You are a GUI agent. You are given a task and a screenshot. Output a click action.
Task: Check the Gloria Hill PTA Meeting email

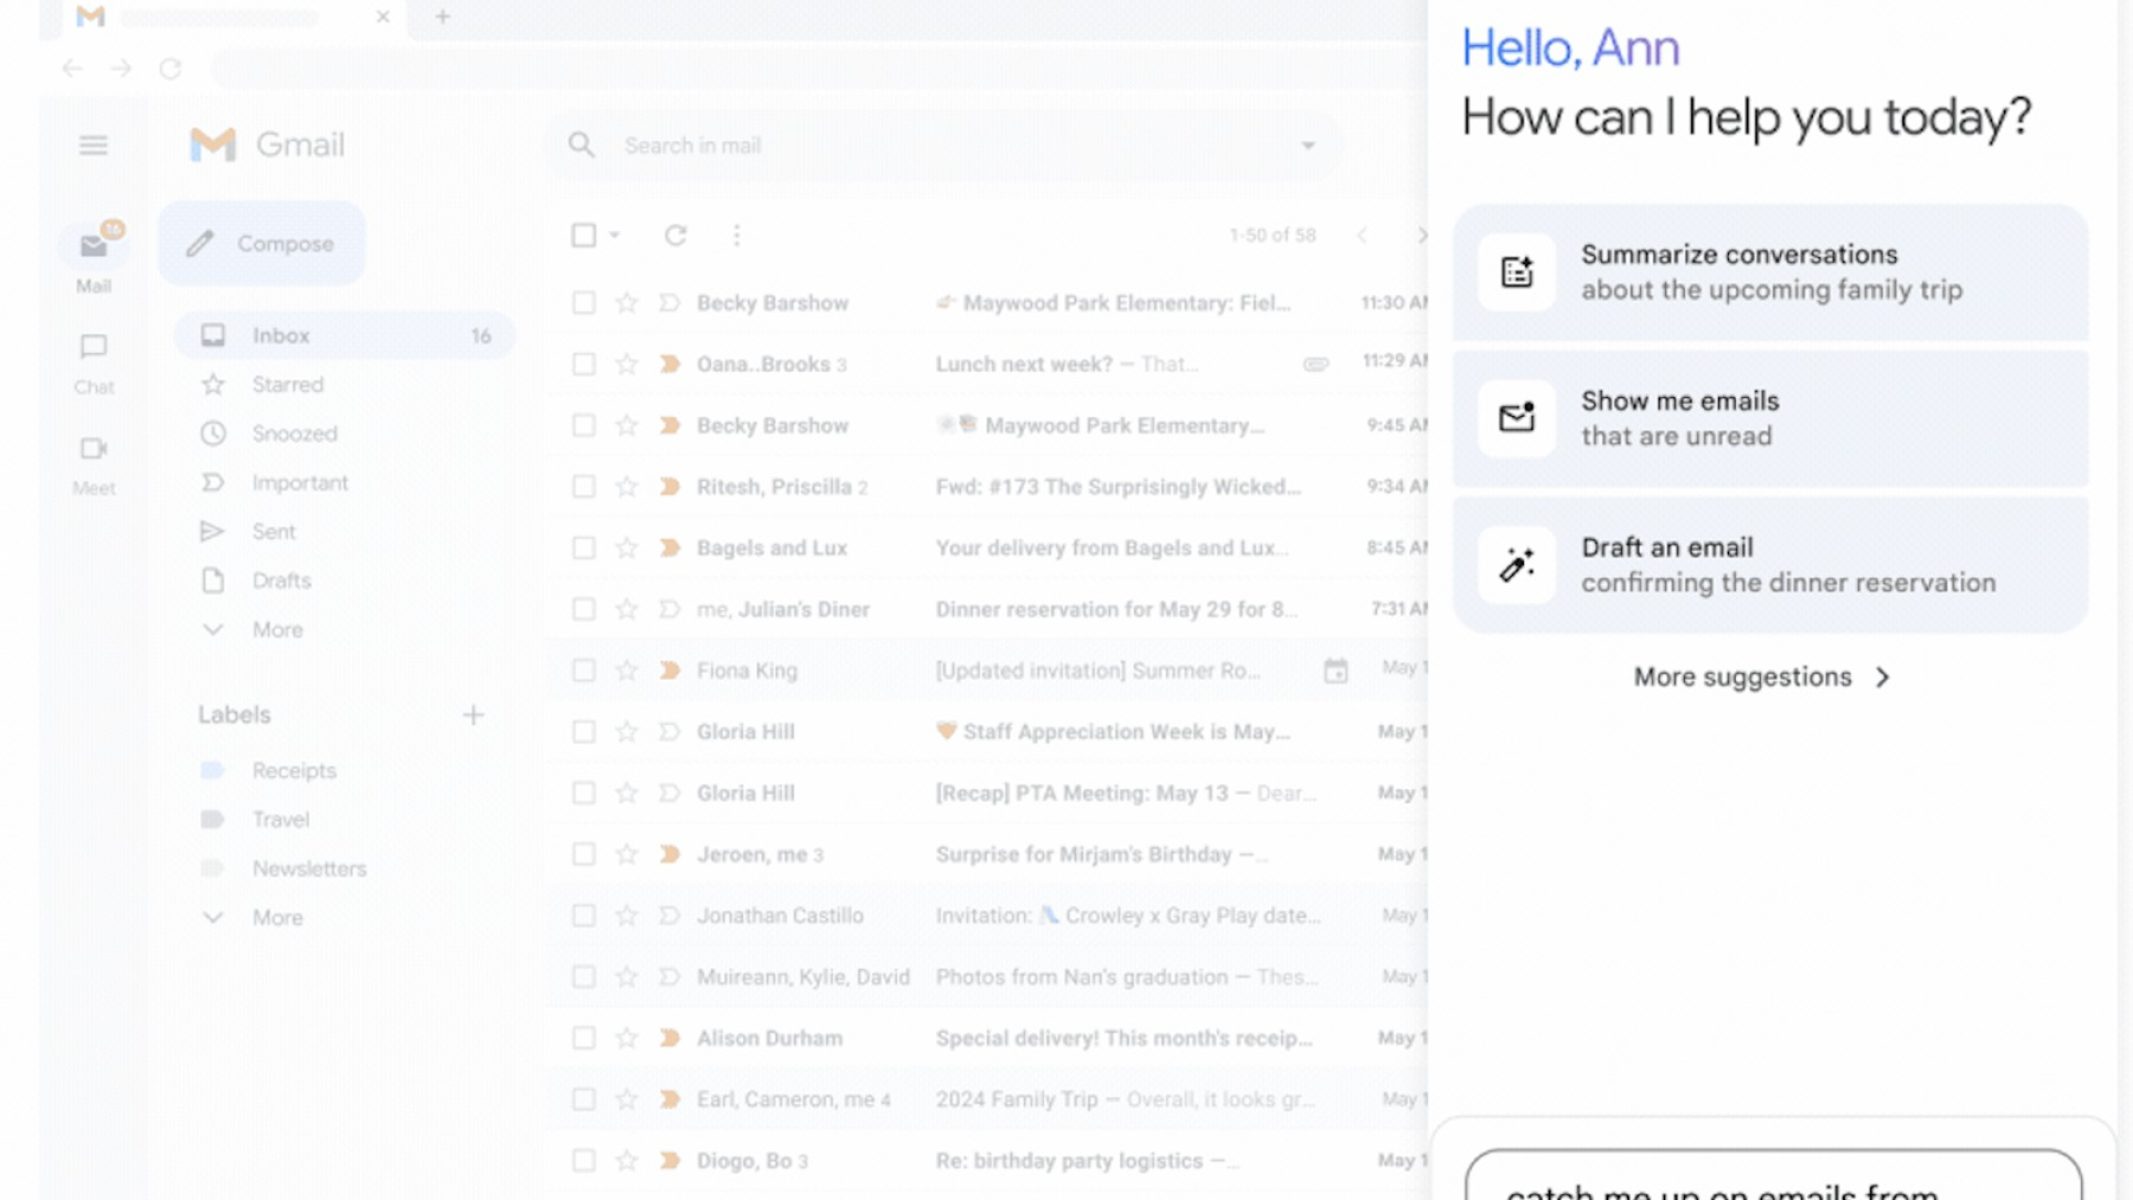[583, 793]
